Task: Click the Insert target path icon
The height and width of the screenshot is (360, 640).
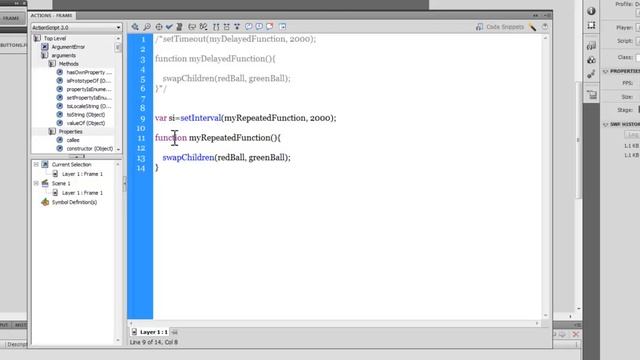Action: pyautogui.click(x=158, y=27)
